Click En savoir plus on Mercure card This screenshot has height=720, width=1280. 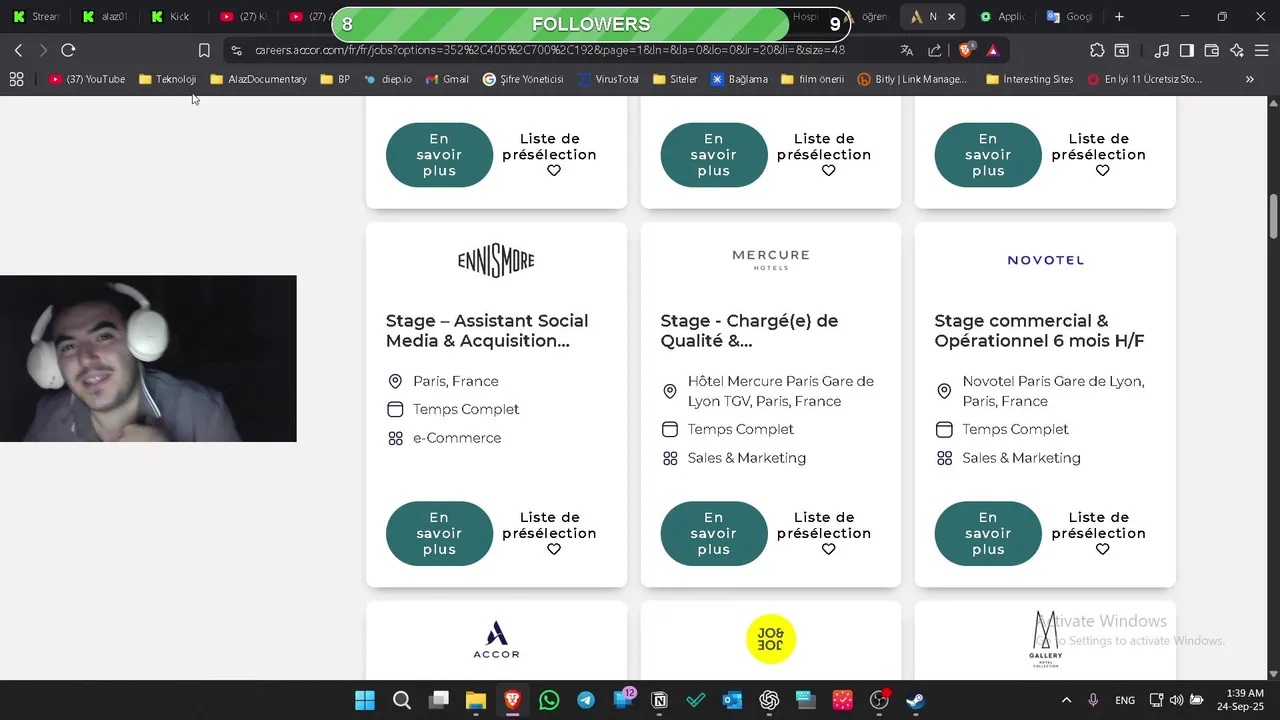[x=713, y=533]
